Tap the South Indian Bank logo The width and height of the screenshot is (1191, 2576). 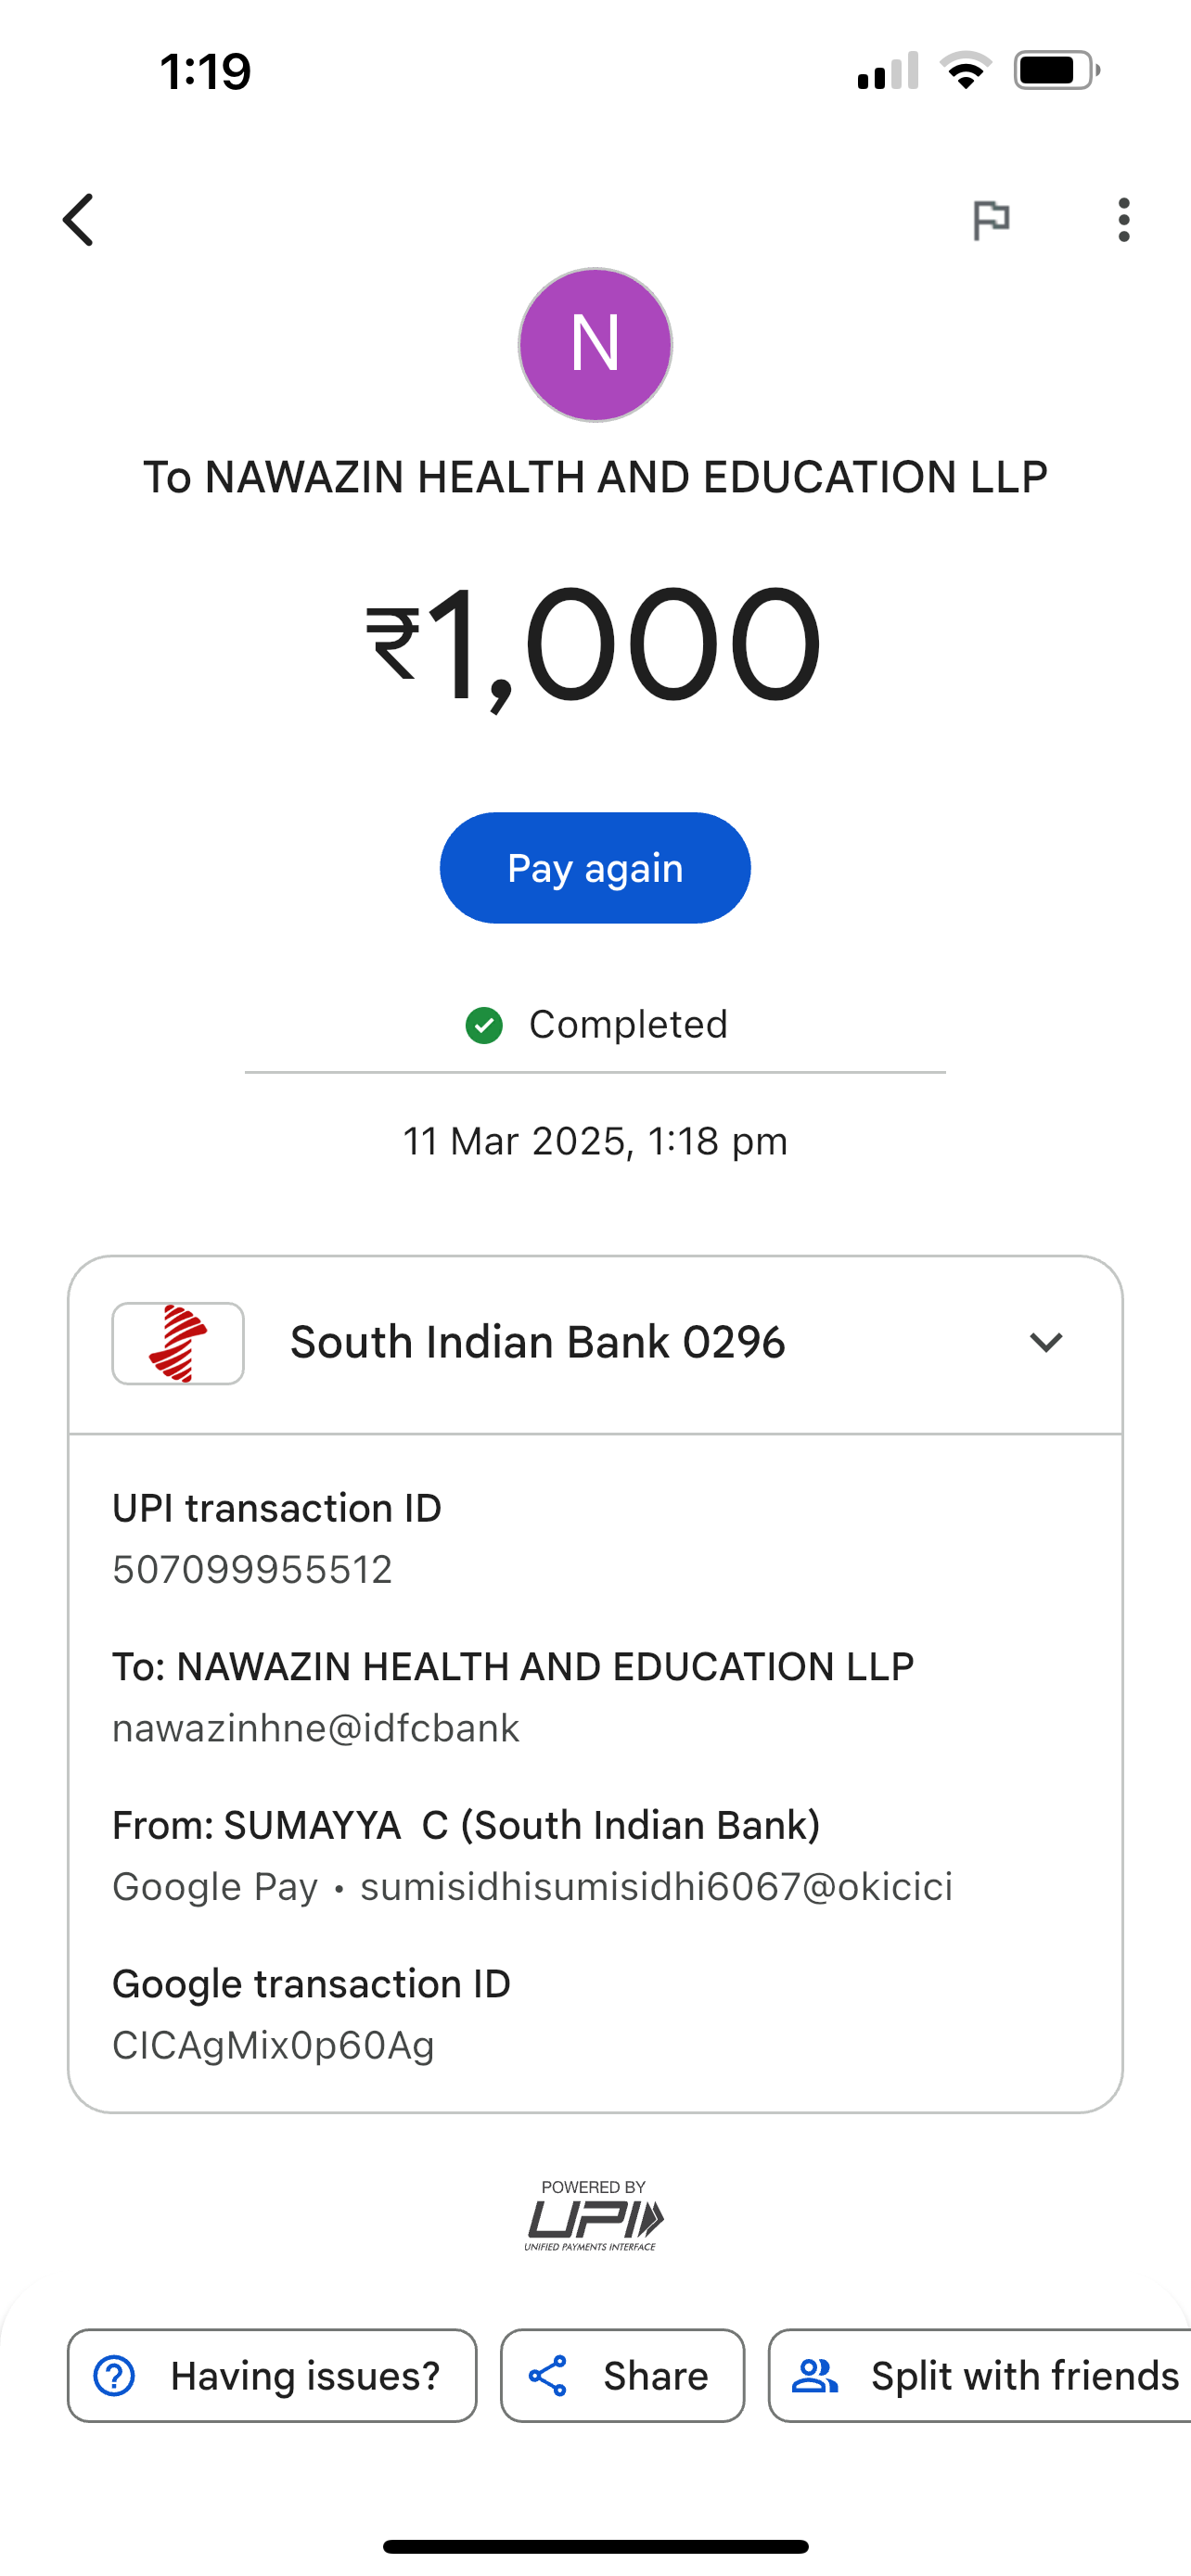coord(178,1343)
